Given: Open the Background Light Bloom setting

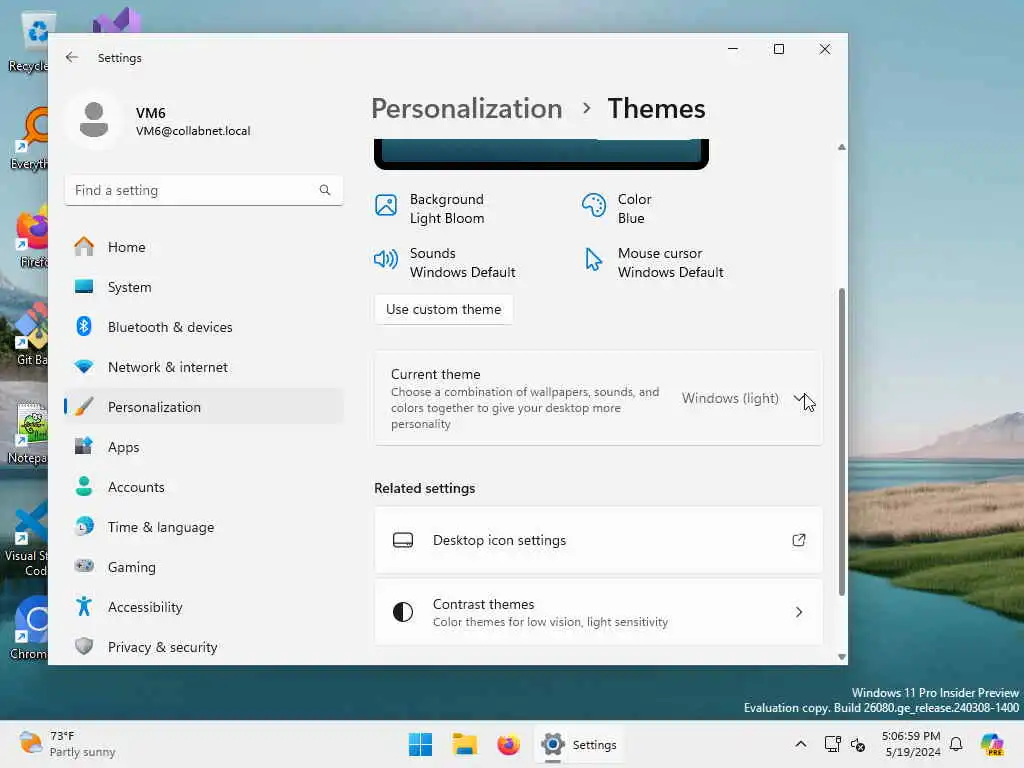Looking at the screenshot, I should (431, 208).
